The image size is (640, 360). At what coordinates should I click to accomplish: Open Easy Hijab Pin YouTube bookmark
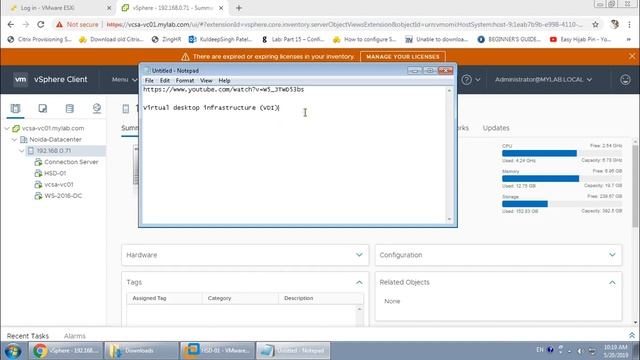(x=580, y=39)
